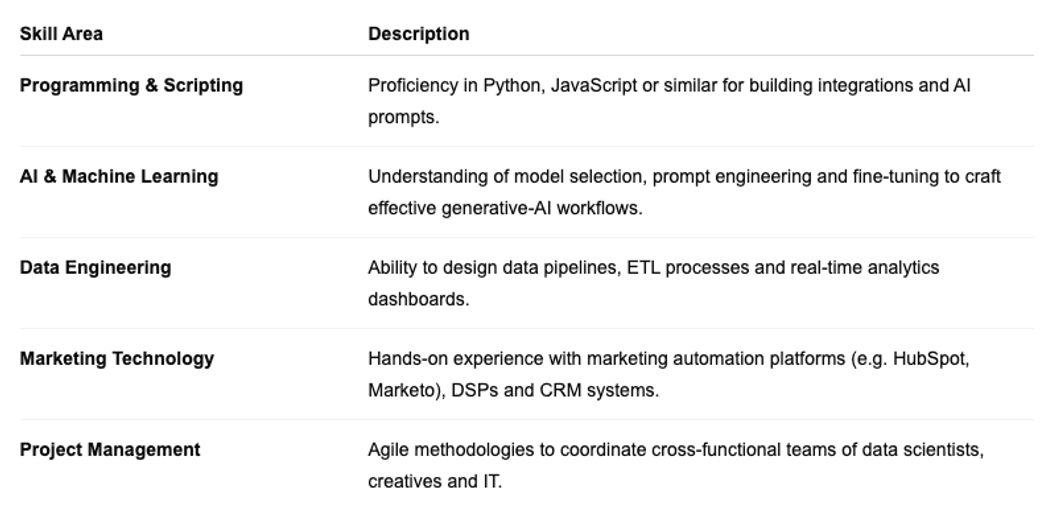Select the Project Management row label
1056x521 pixels.
click(110, 450)
